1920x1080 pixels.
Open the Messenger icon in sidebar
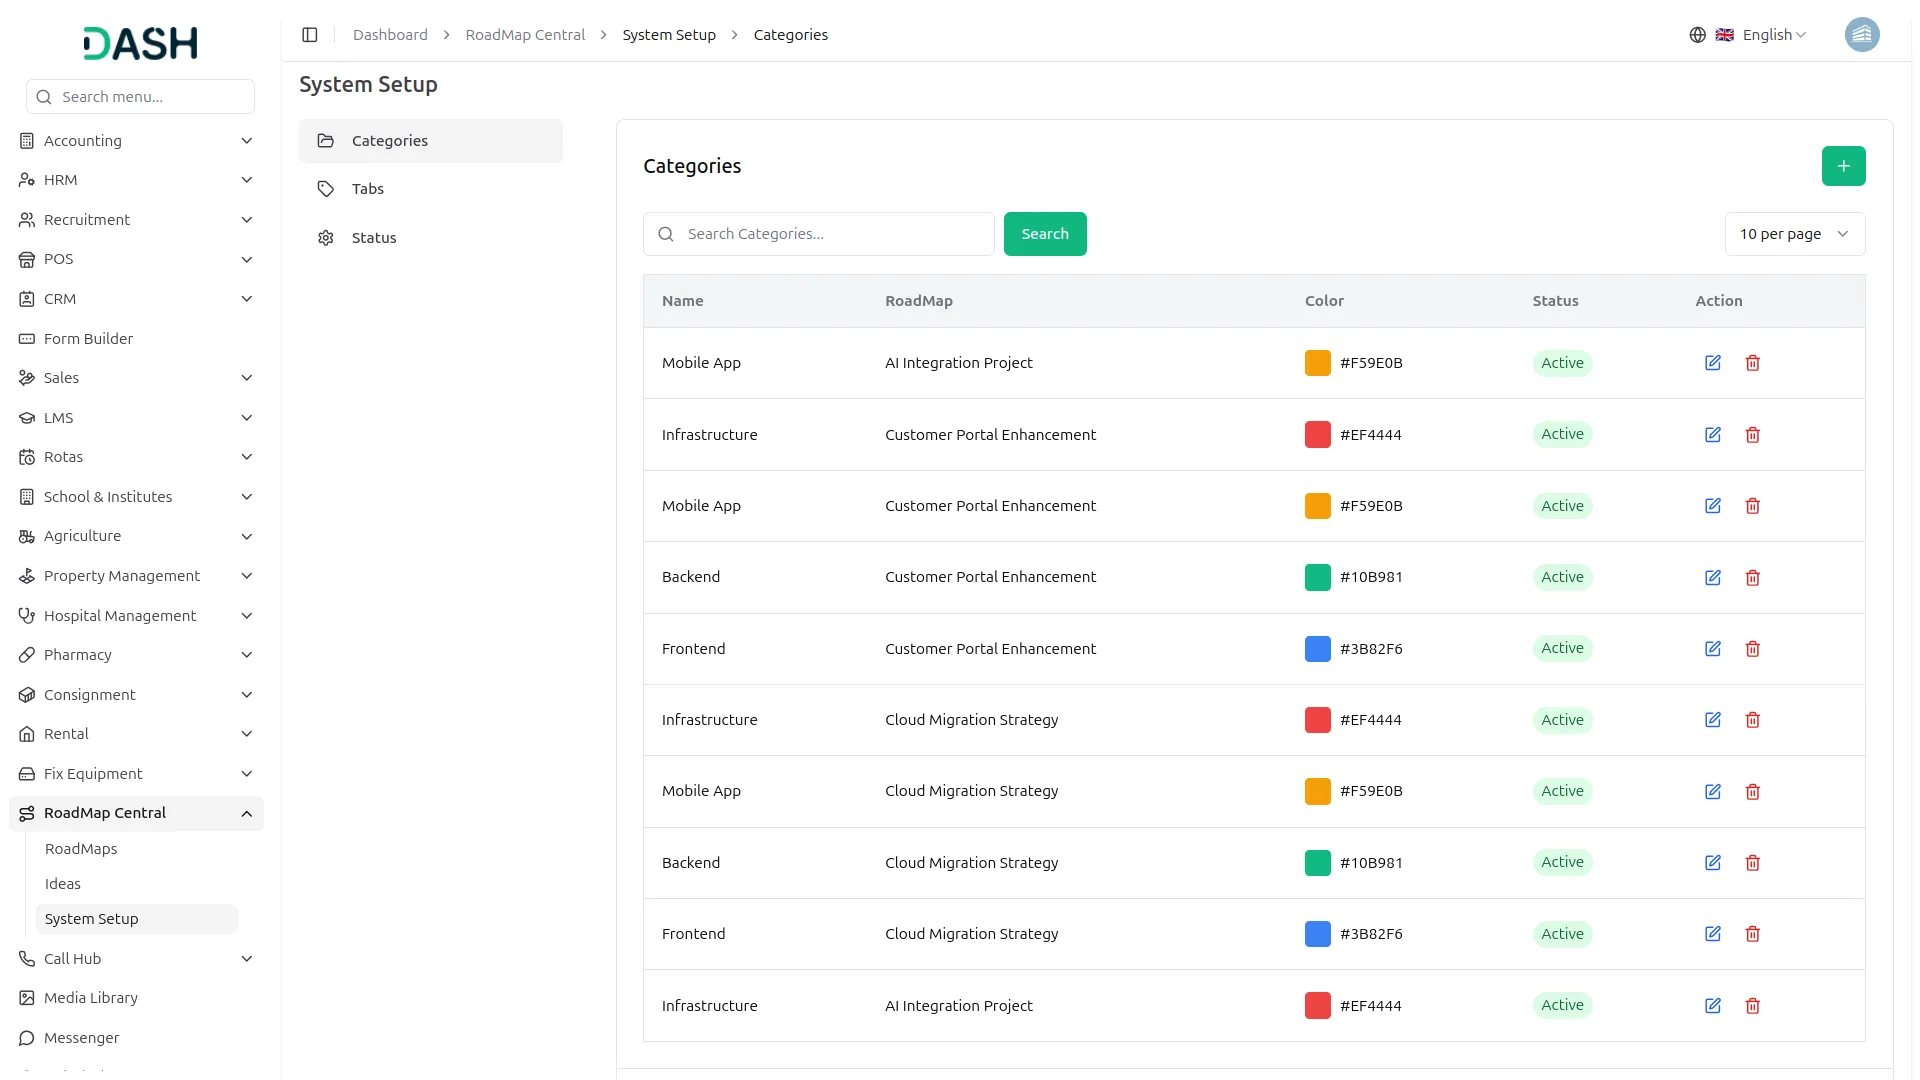tap(26, 1038)
